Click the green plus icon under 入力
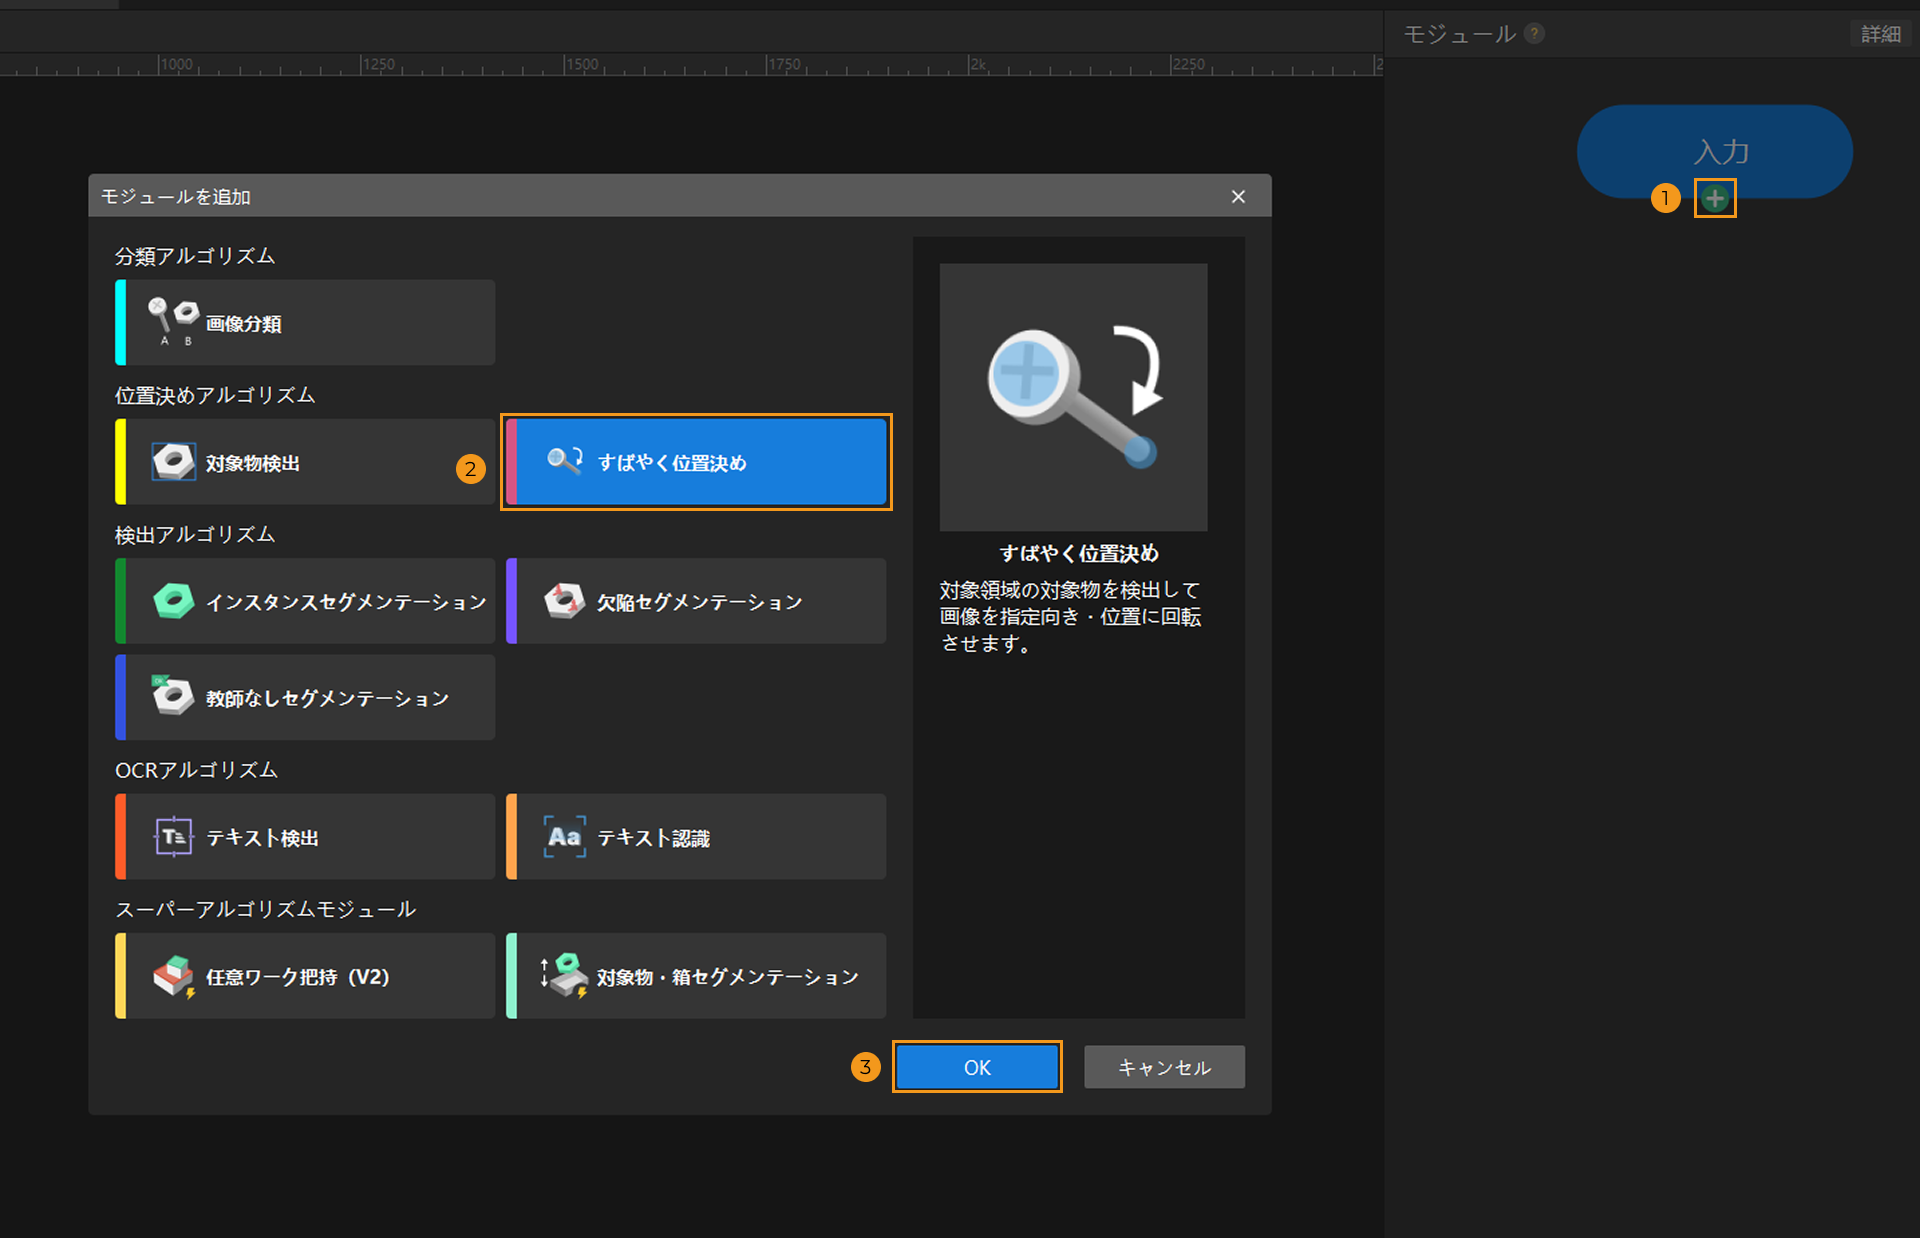The height and width of the screenshot is (1238, 1920). (x=1715, y=198)
